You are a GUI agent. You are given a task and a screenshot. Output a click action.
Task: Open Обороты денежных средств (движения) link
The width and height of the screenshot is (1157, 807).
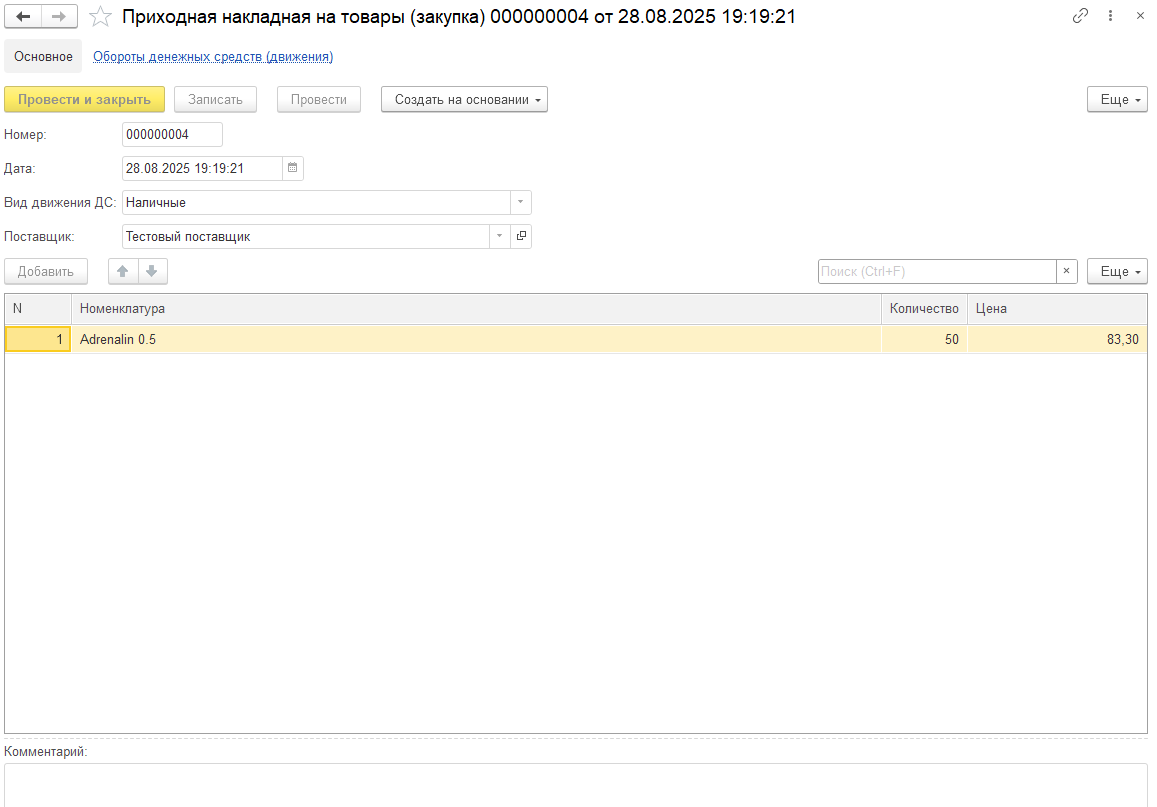pyautogui.click(x=213, y=56)
